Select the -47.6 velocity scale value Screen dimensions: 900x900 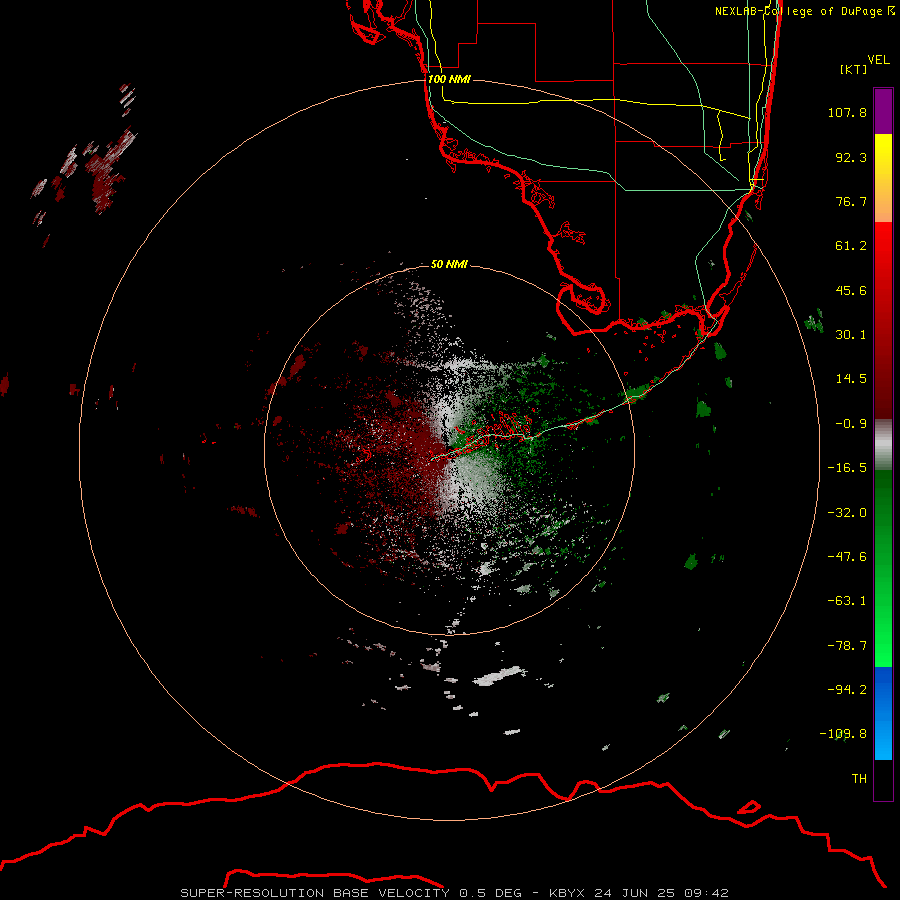coord(847,557)
